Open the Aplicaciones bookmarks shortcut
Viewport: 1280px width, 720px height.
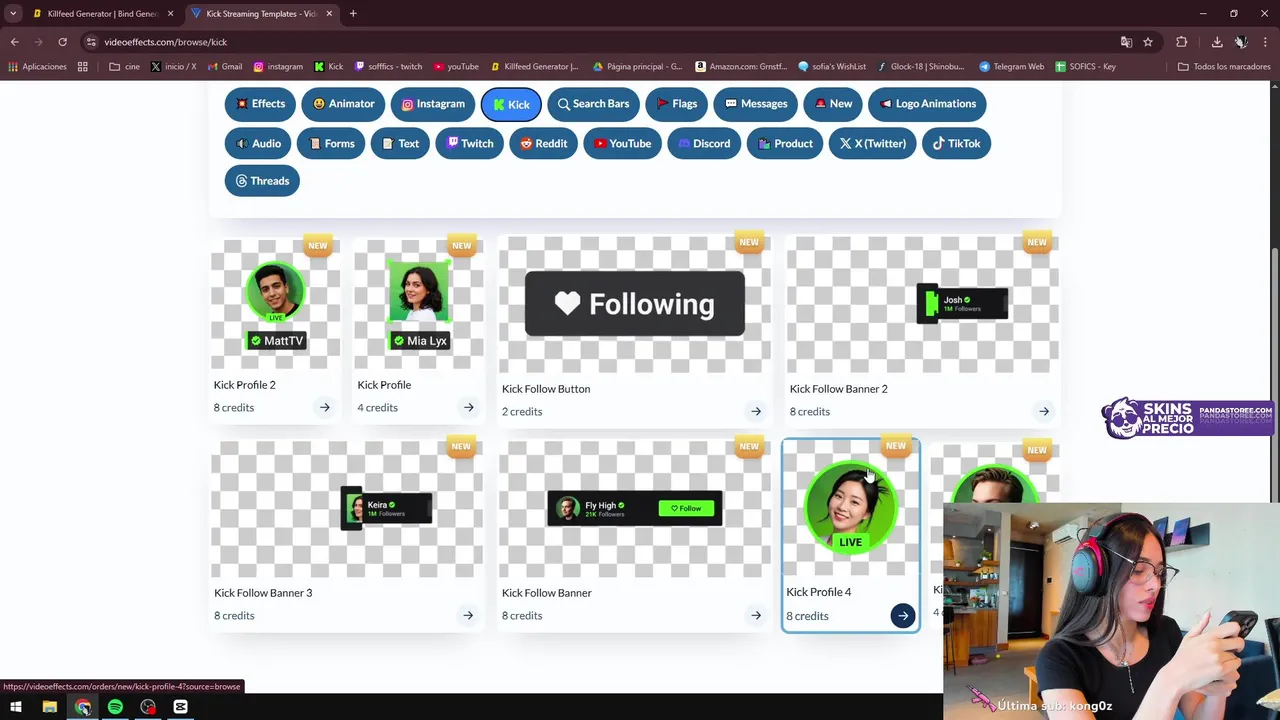point(37,67)
